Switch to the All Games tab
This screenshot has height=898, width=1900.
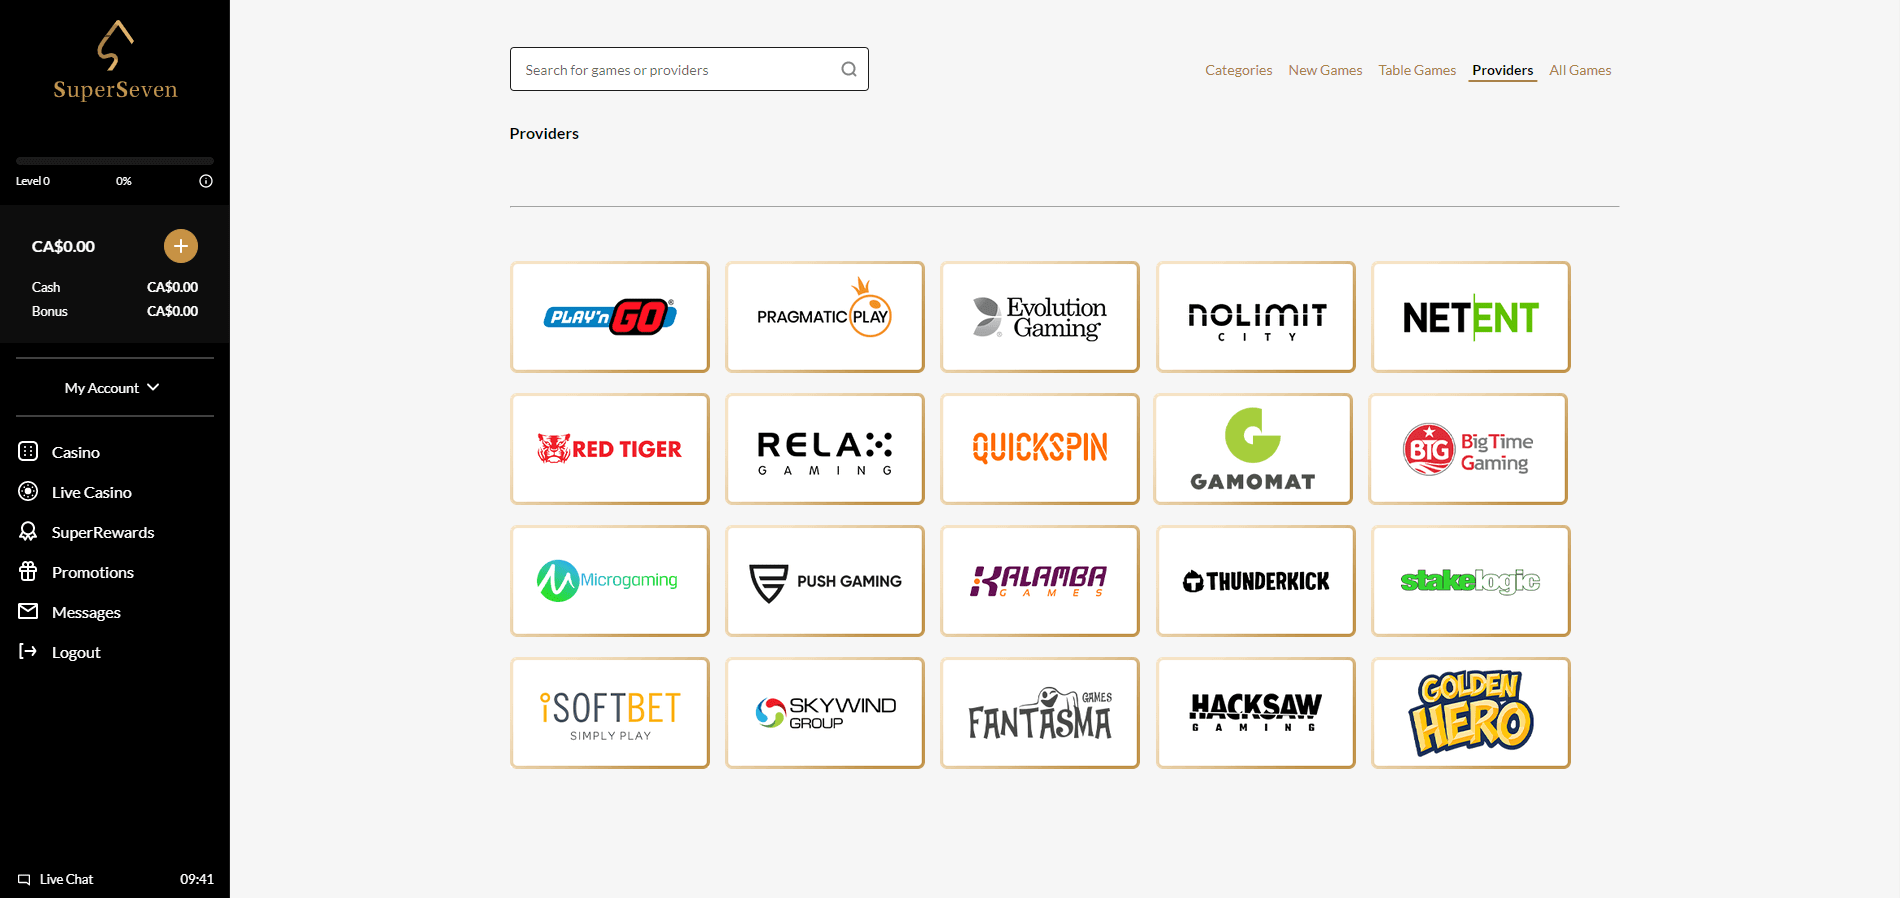[x=1580, y=70]
